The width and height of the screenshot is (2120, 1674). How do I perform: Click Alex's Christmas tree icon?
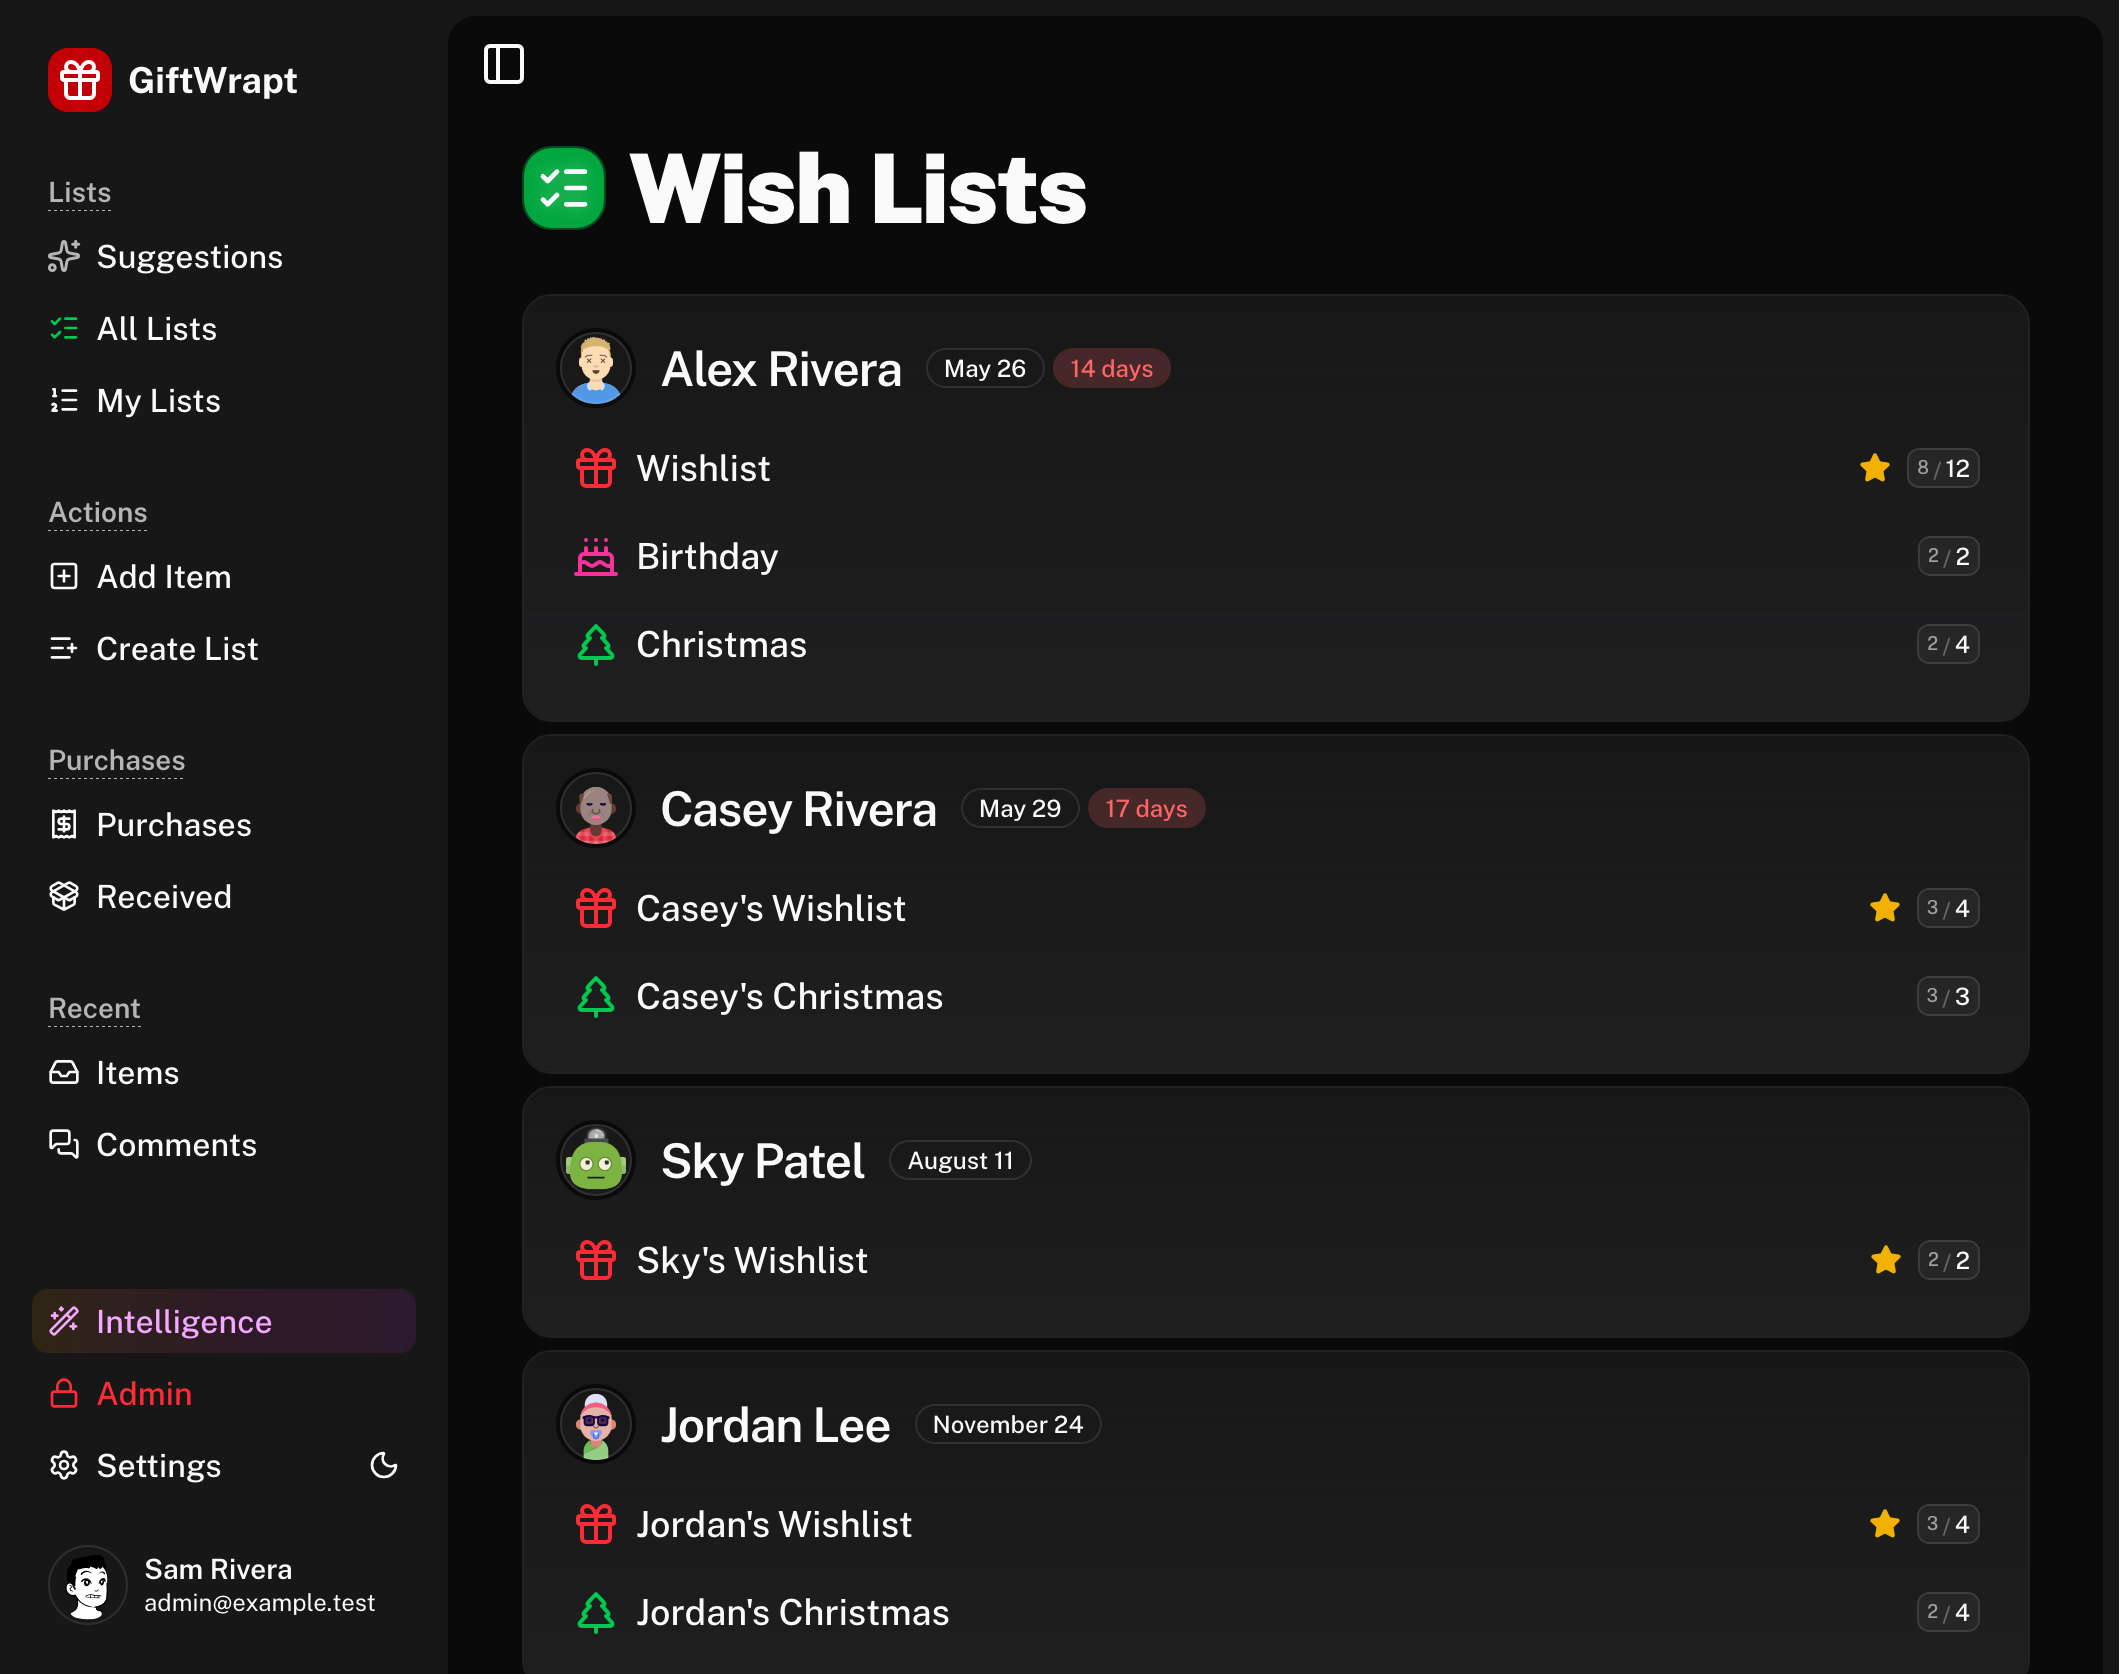596,645
